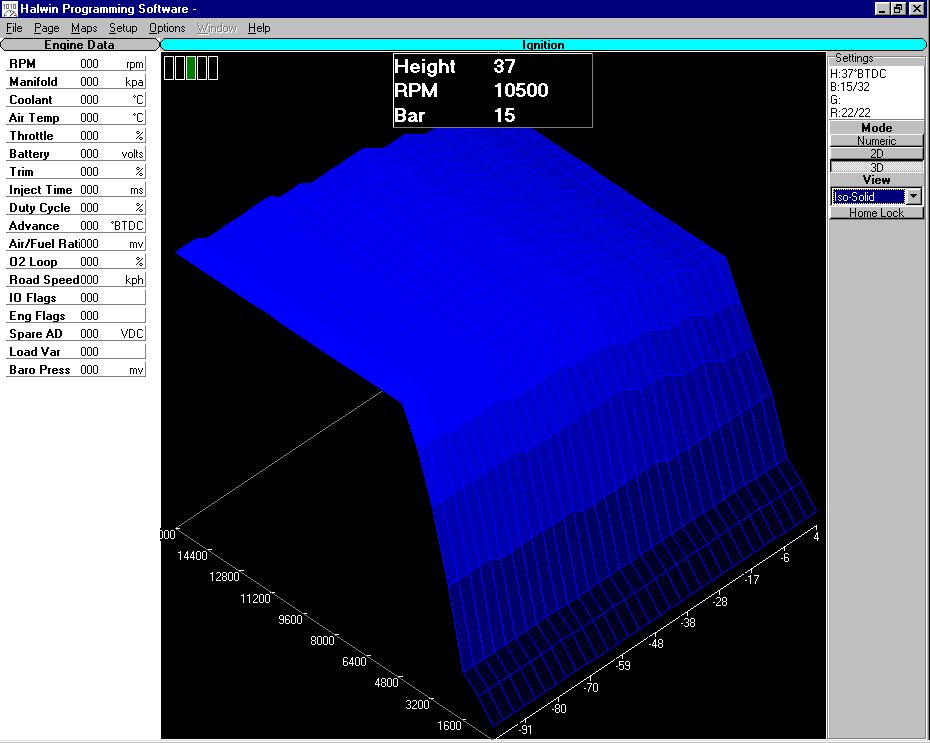Click the Height/RPM/Bar info overlay
The image size is (930, 743).
(x=492, y=91)
